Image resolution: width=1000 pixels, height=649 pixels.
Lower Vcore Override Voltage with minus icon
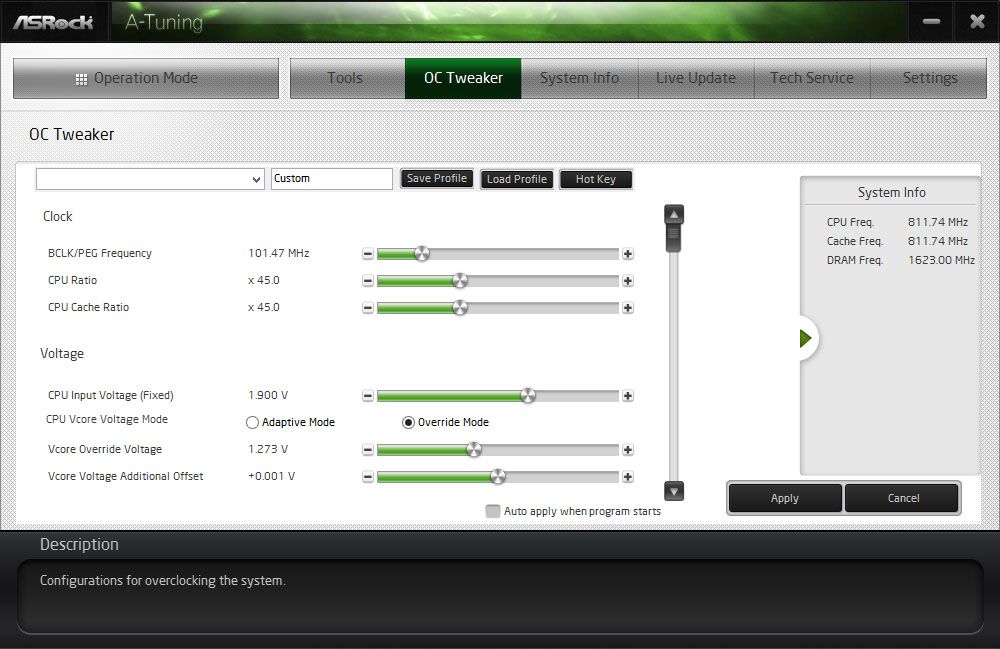367,450
